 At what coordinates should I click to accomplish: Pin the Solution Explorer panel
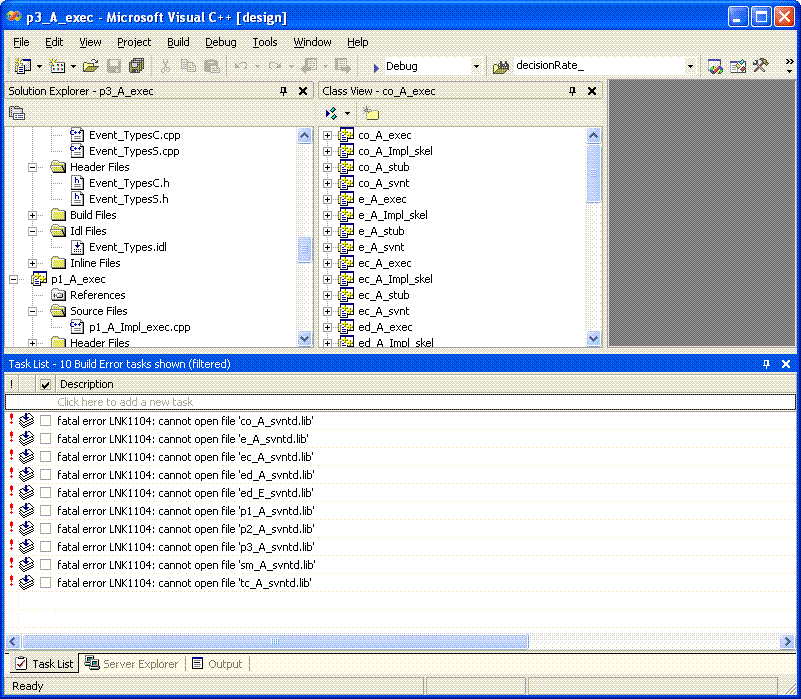coord(284,91)
